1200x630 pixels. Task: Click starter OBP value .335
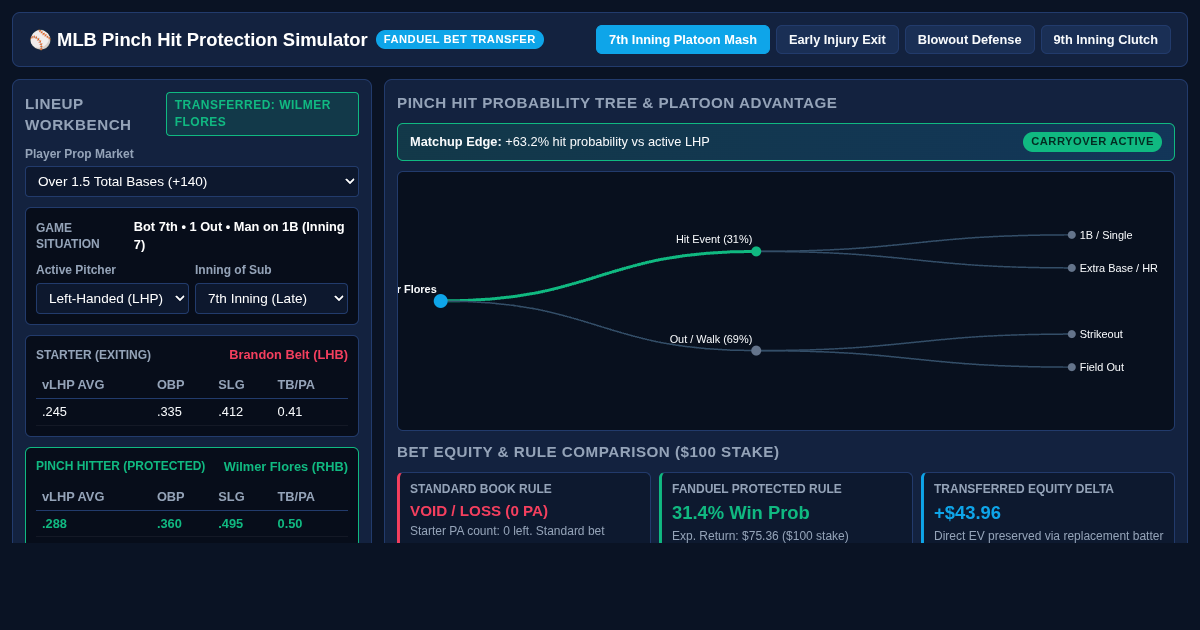coord(170,412)
